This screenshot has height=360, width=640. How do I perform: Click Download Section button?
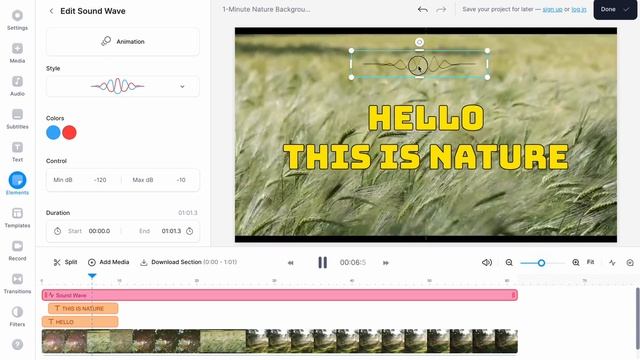188,262
